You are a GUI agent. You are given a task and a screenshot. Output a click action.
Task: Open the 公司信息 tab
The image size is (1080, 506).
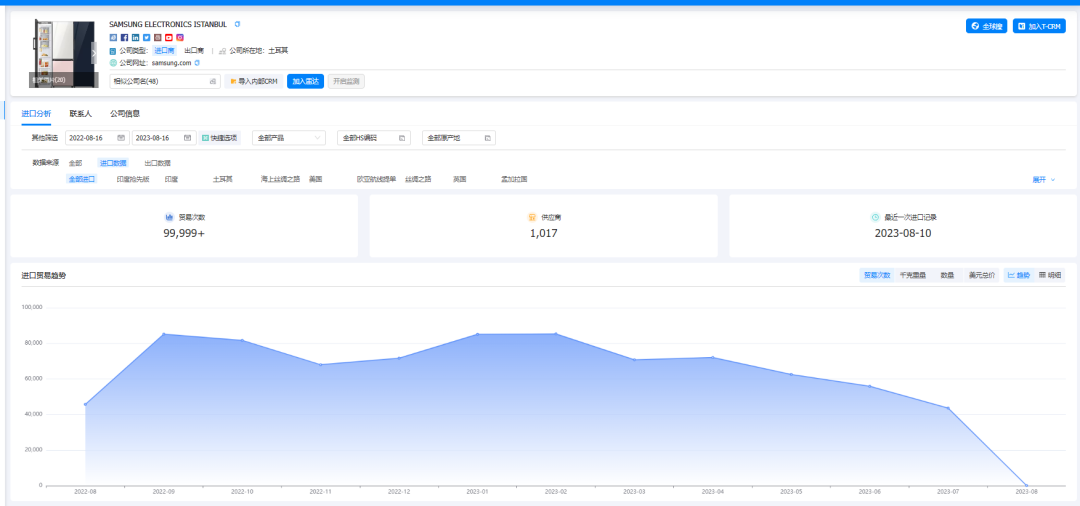125,114
